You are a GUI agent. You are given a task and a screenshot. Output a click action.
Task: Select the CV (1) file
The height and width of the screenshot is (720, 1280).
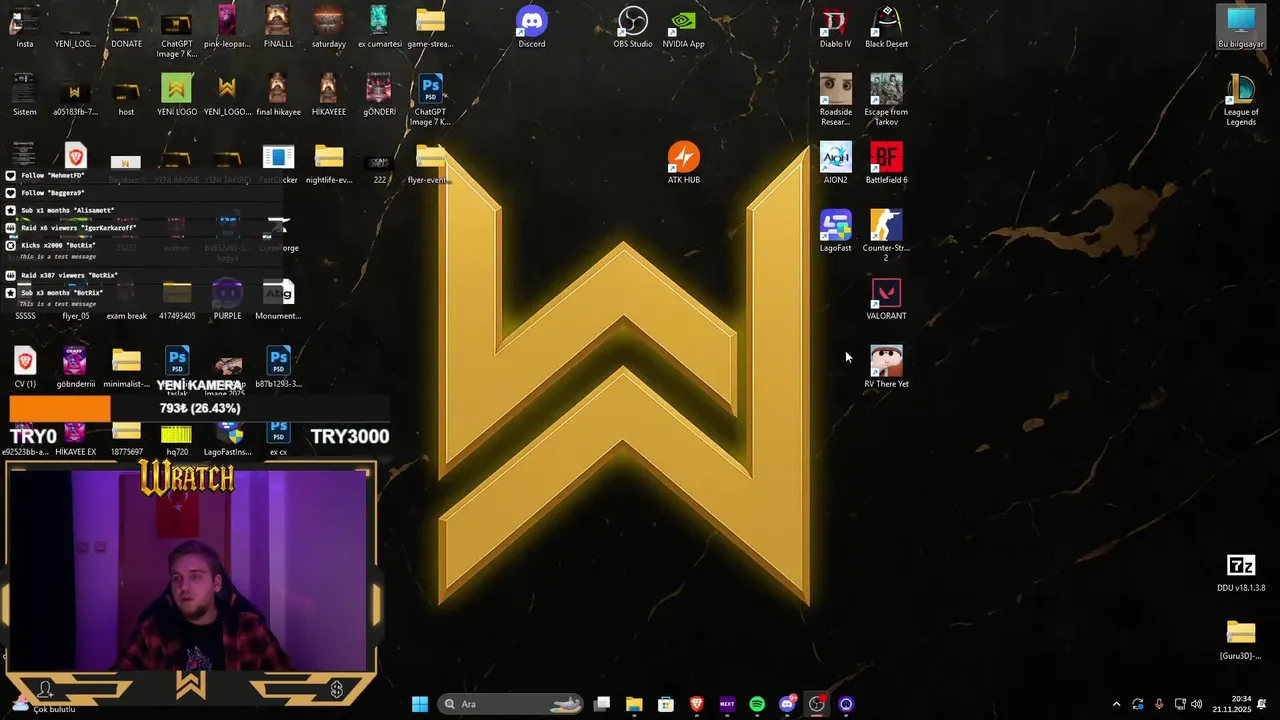pyautogui.click(x=25, y=367)
